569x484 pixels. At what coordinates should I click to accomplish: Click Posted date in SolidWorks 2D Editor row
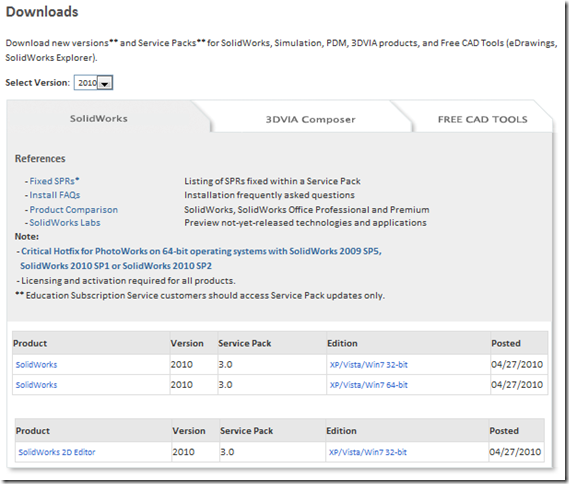(x=515, y=452)
